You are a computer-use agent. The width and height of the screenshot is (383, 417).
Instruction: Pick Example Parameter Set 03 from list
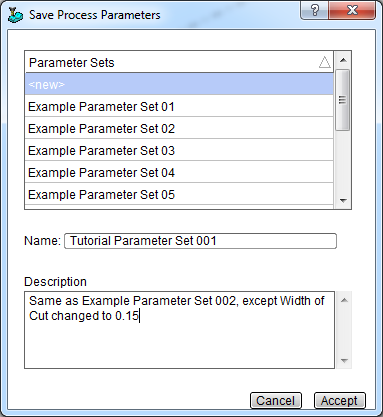pyautogui.click(x=179, y=150)
